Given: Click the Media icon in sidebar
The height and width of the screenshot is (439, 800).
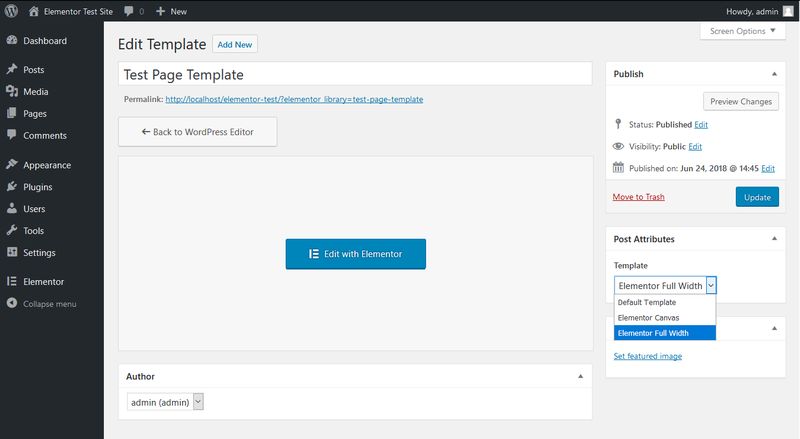Looking at the screenshot, I should [x=12, y=91].
